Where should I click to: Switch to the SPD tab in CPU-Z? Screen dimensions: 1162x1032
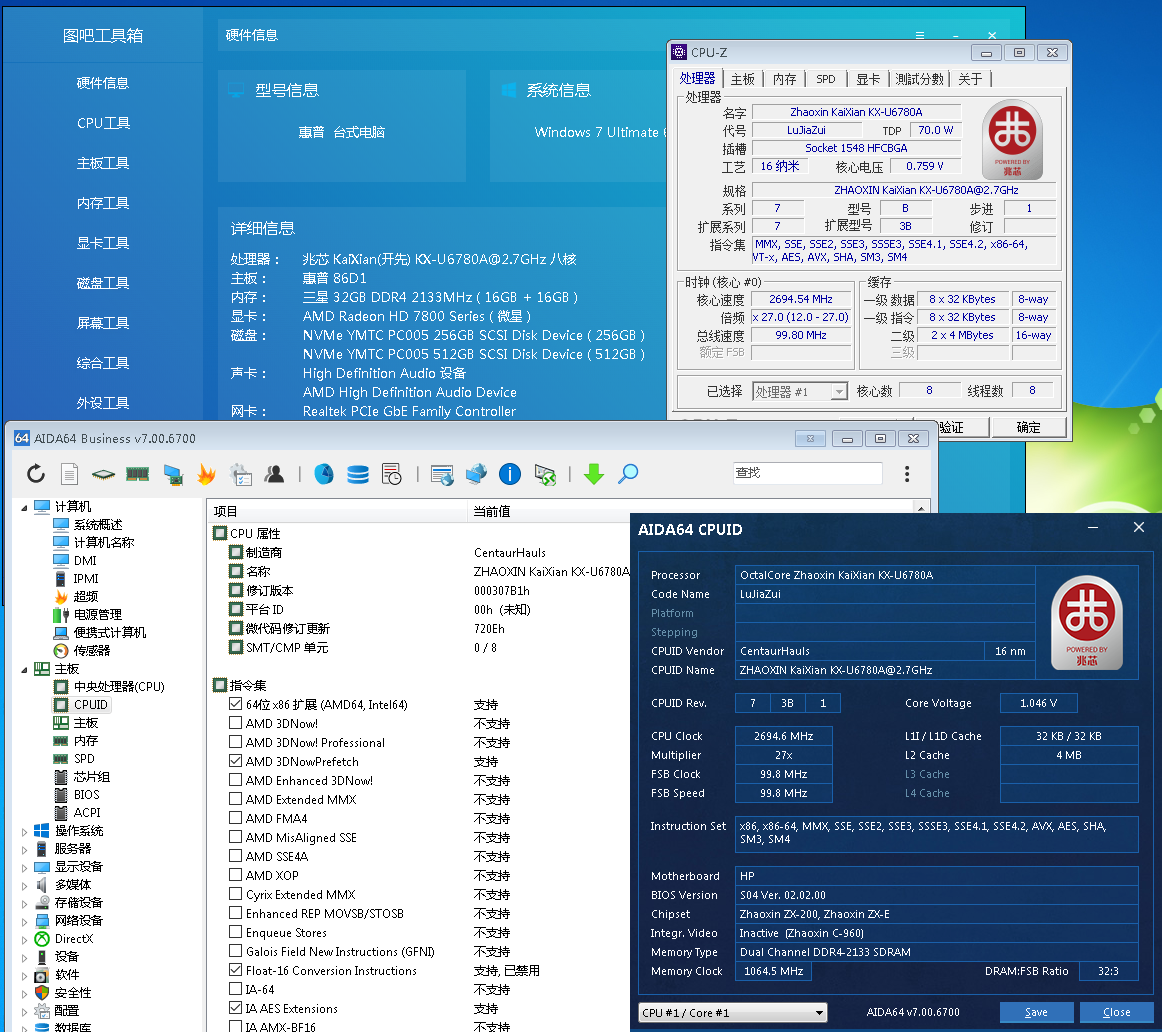826,79
